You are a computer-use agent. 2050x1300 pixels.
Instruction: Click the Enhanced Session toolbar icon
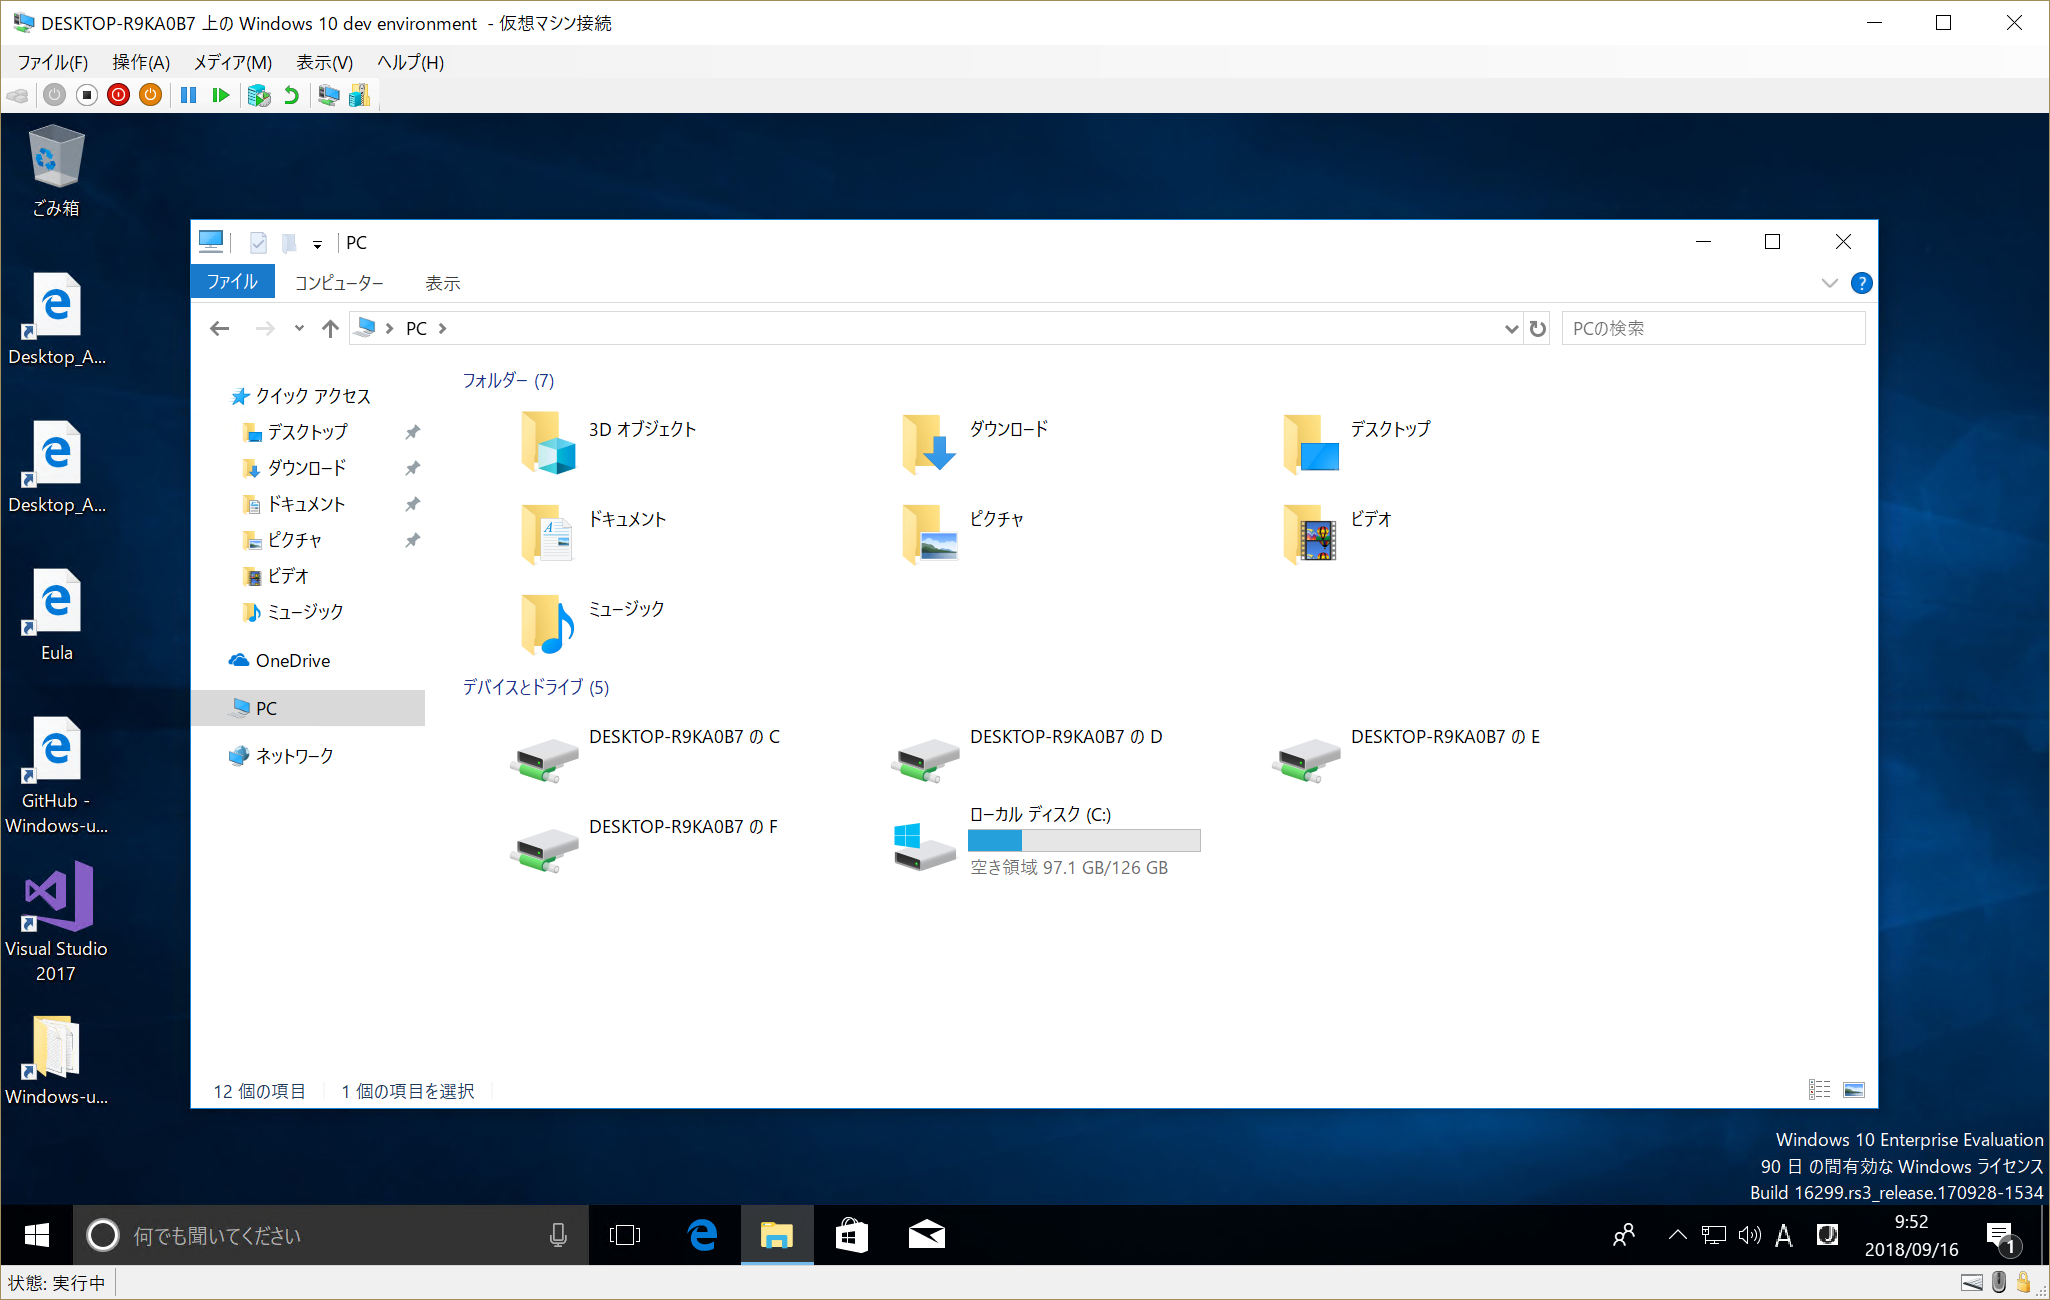coord(328,95)
